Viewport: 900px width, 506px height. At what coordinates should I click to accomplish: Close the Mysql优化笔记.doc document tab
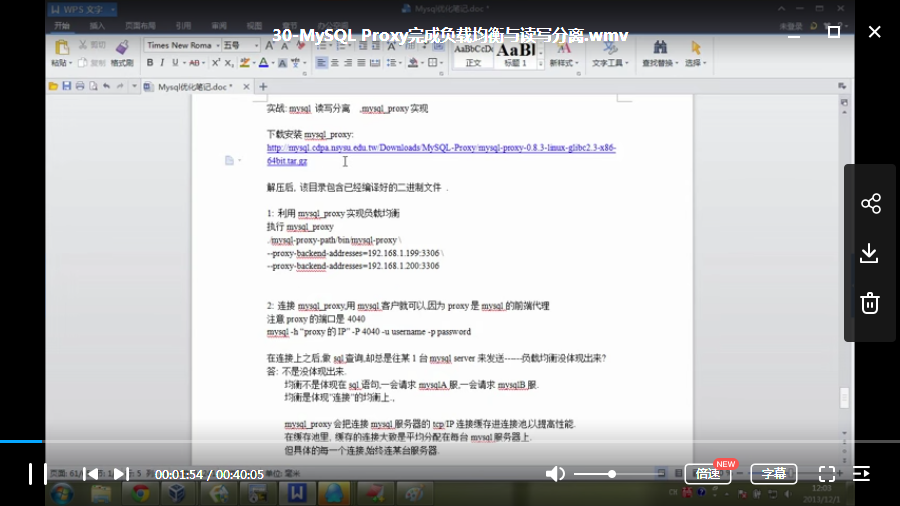click(246, 87)
